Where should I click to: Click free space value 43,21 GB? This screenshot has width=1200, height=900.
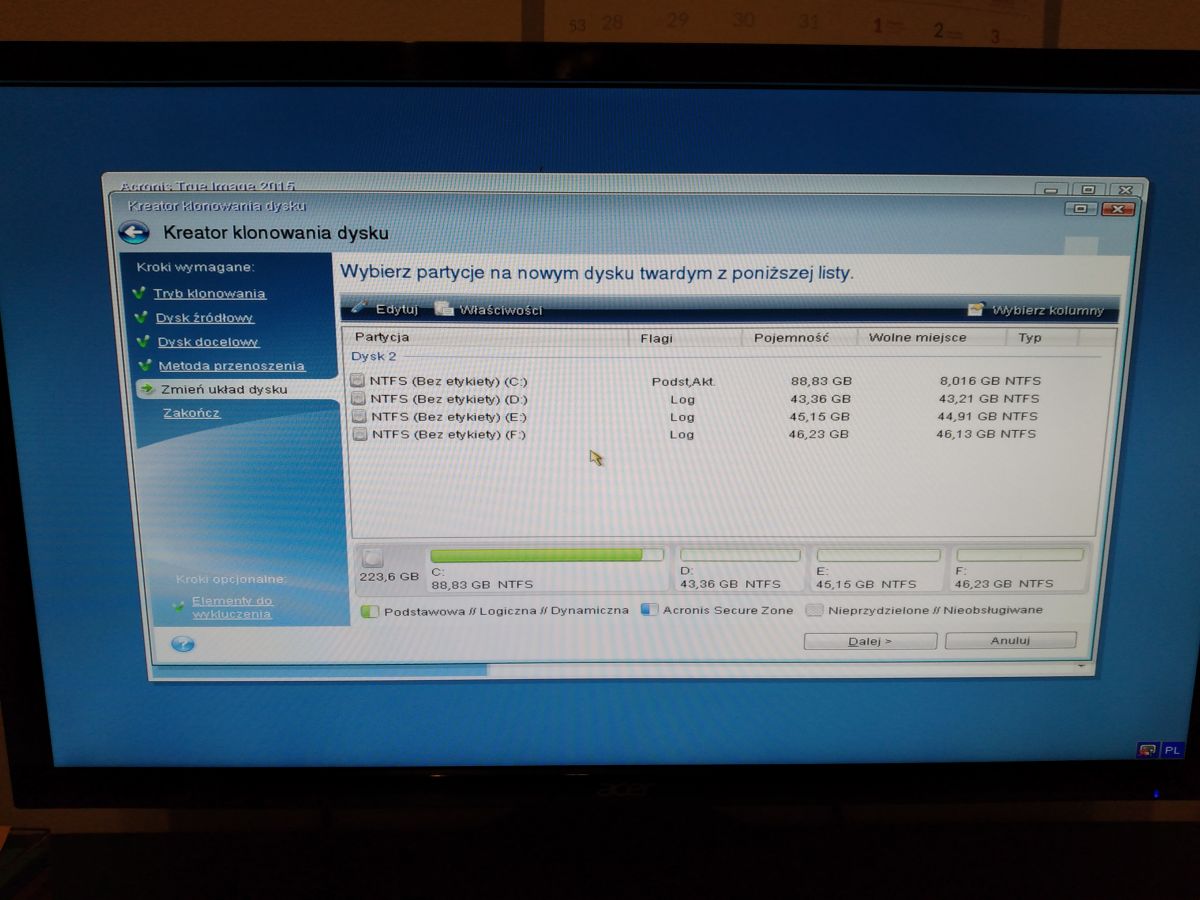point(968,399)
